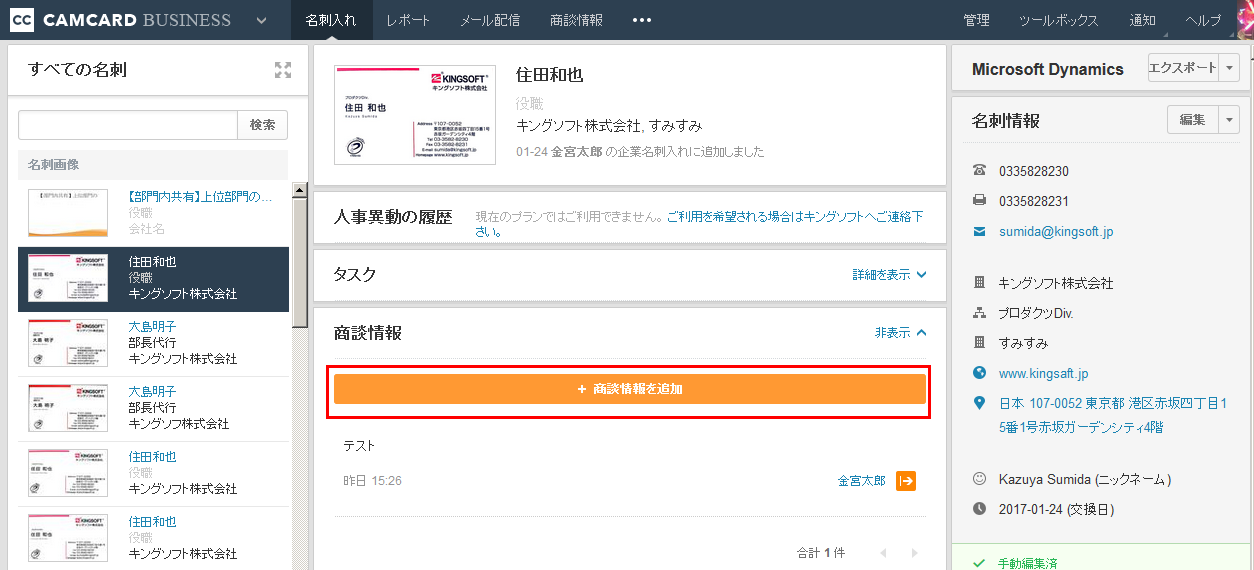Click the smiley nickname icon
The width and height of the screenshot is (1254, 570).
[979, 479]
